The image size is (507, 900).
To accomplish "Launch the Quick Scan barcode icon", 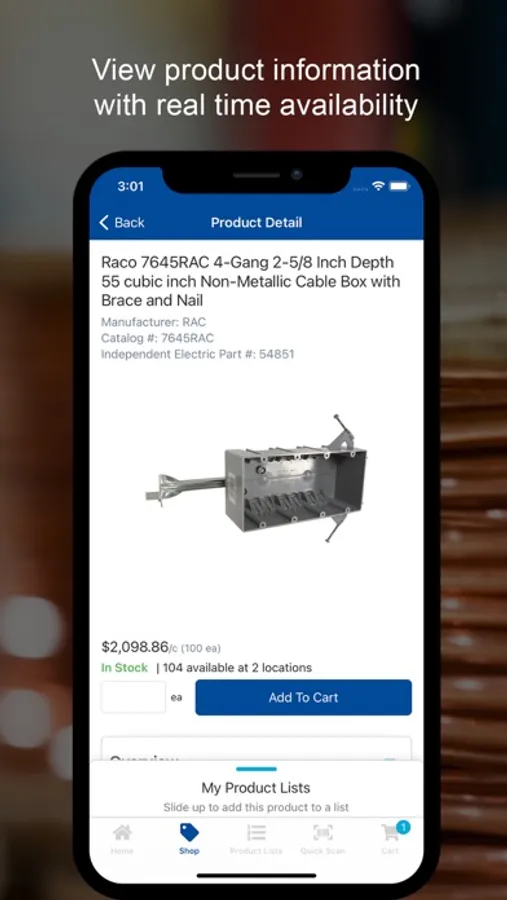I will click(323, 832).
